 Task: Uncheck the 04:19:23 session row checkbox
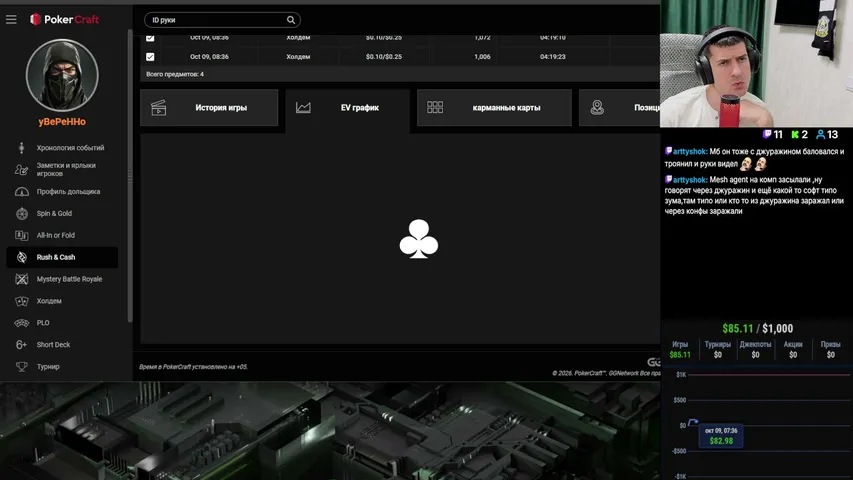(150, 57)
